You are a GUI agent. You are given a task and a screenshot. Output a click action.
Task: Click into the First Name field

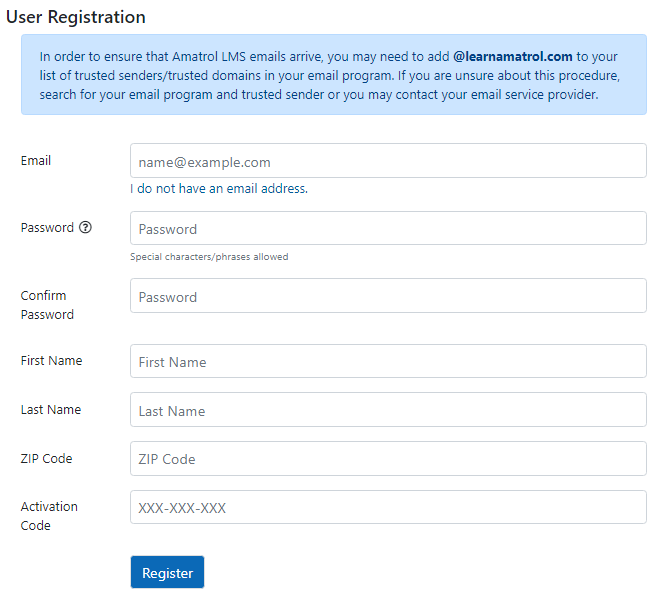click(388, 362)
